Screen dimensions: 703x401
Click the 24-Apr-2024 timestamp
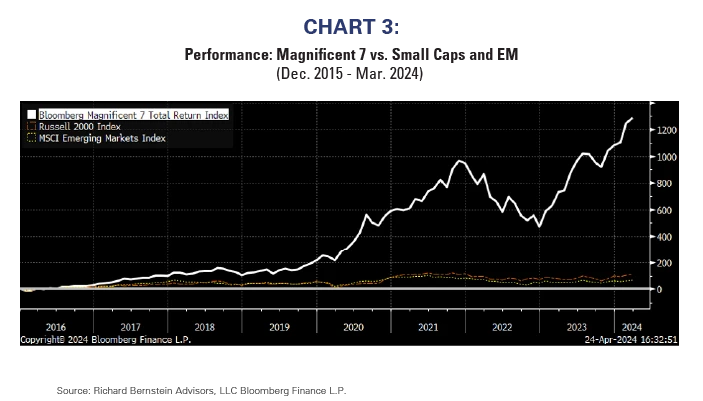[x=616, y=339]
